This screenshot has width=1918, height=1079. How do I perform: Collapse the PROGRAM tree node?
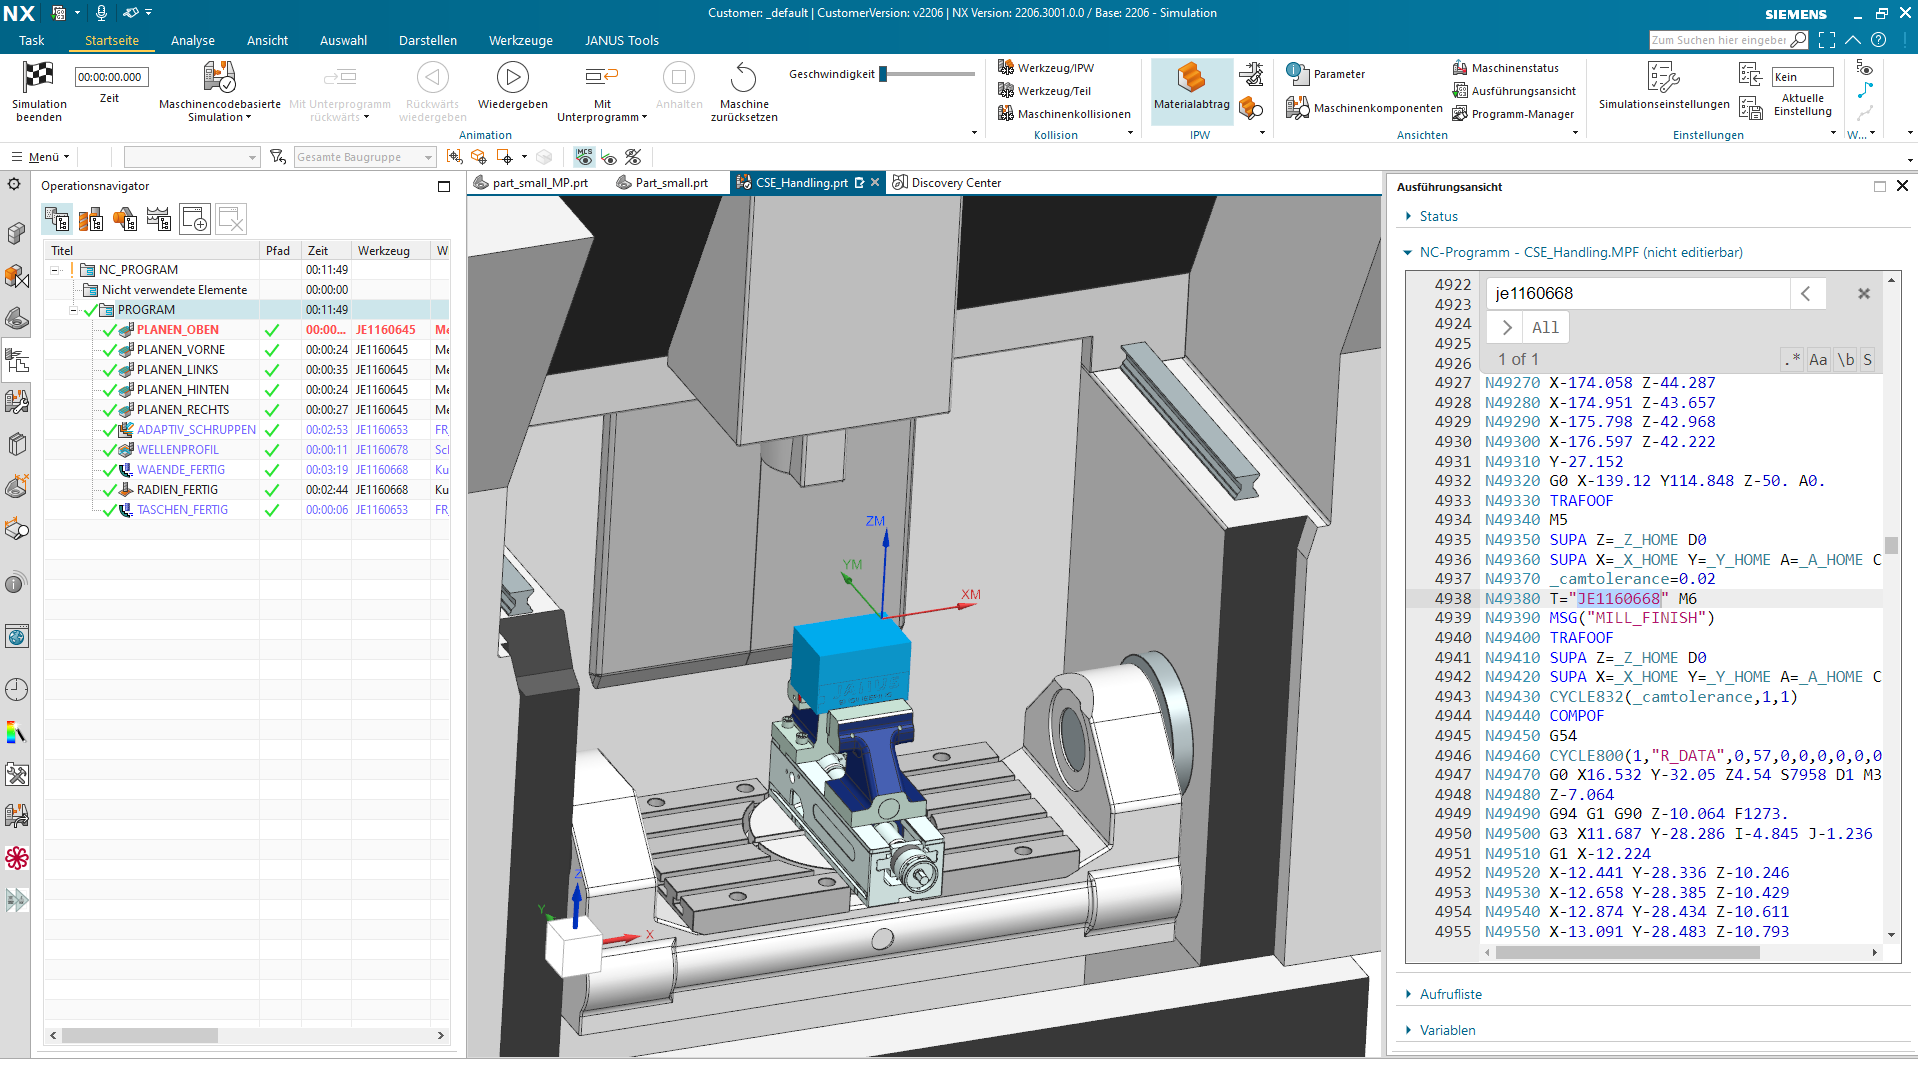[x=73, y=310]
